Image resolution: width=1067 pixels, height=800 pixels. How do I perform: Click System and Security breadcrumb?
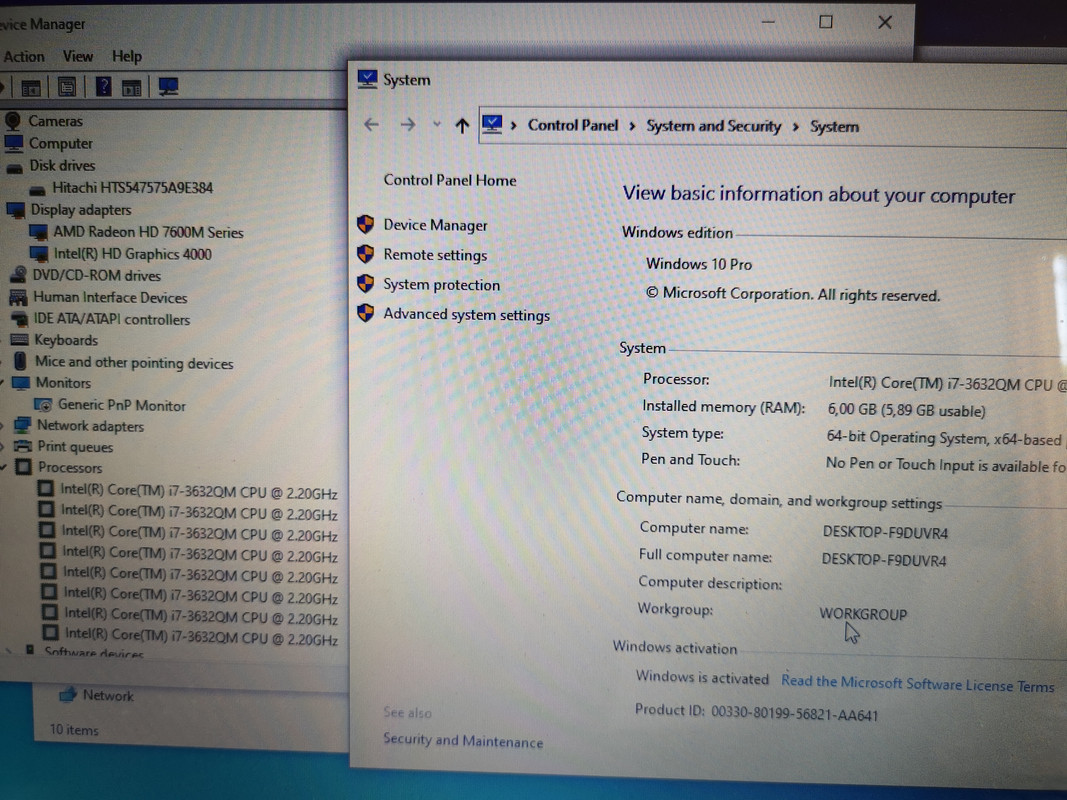tap(714, 126)
